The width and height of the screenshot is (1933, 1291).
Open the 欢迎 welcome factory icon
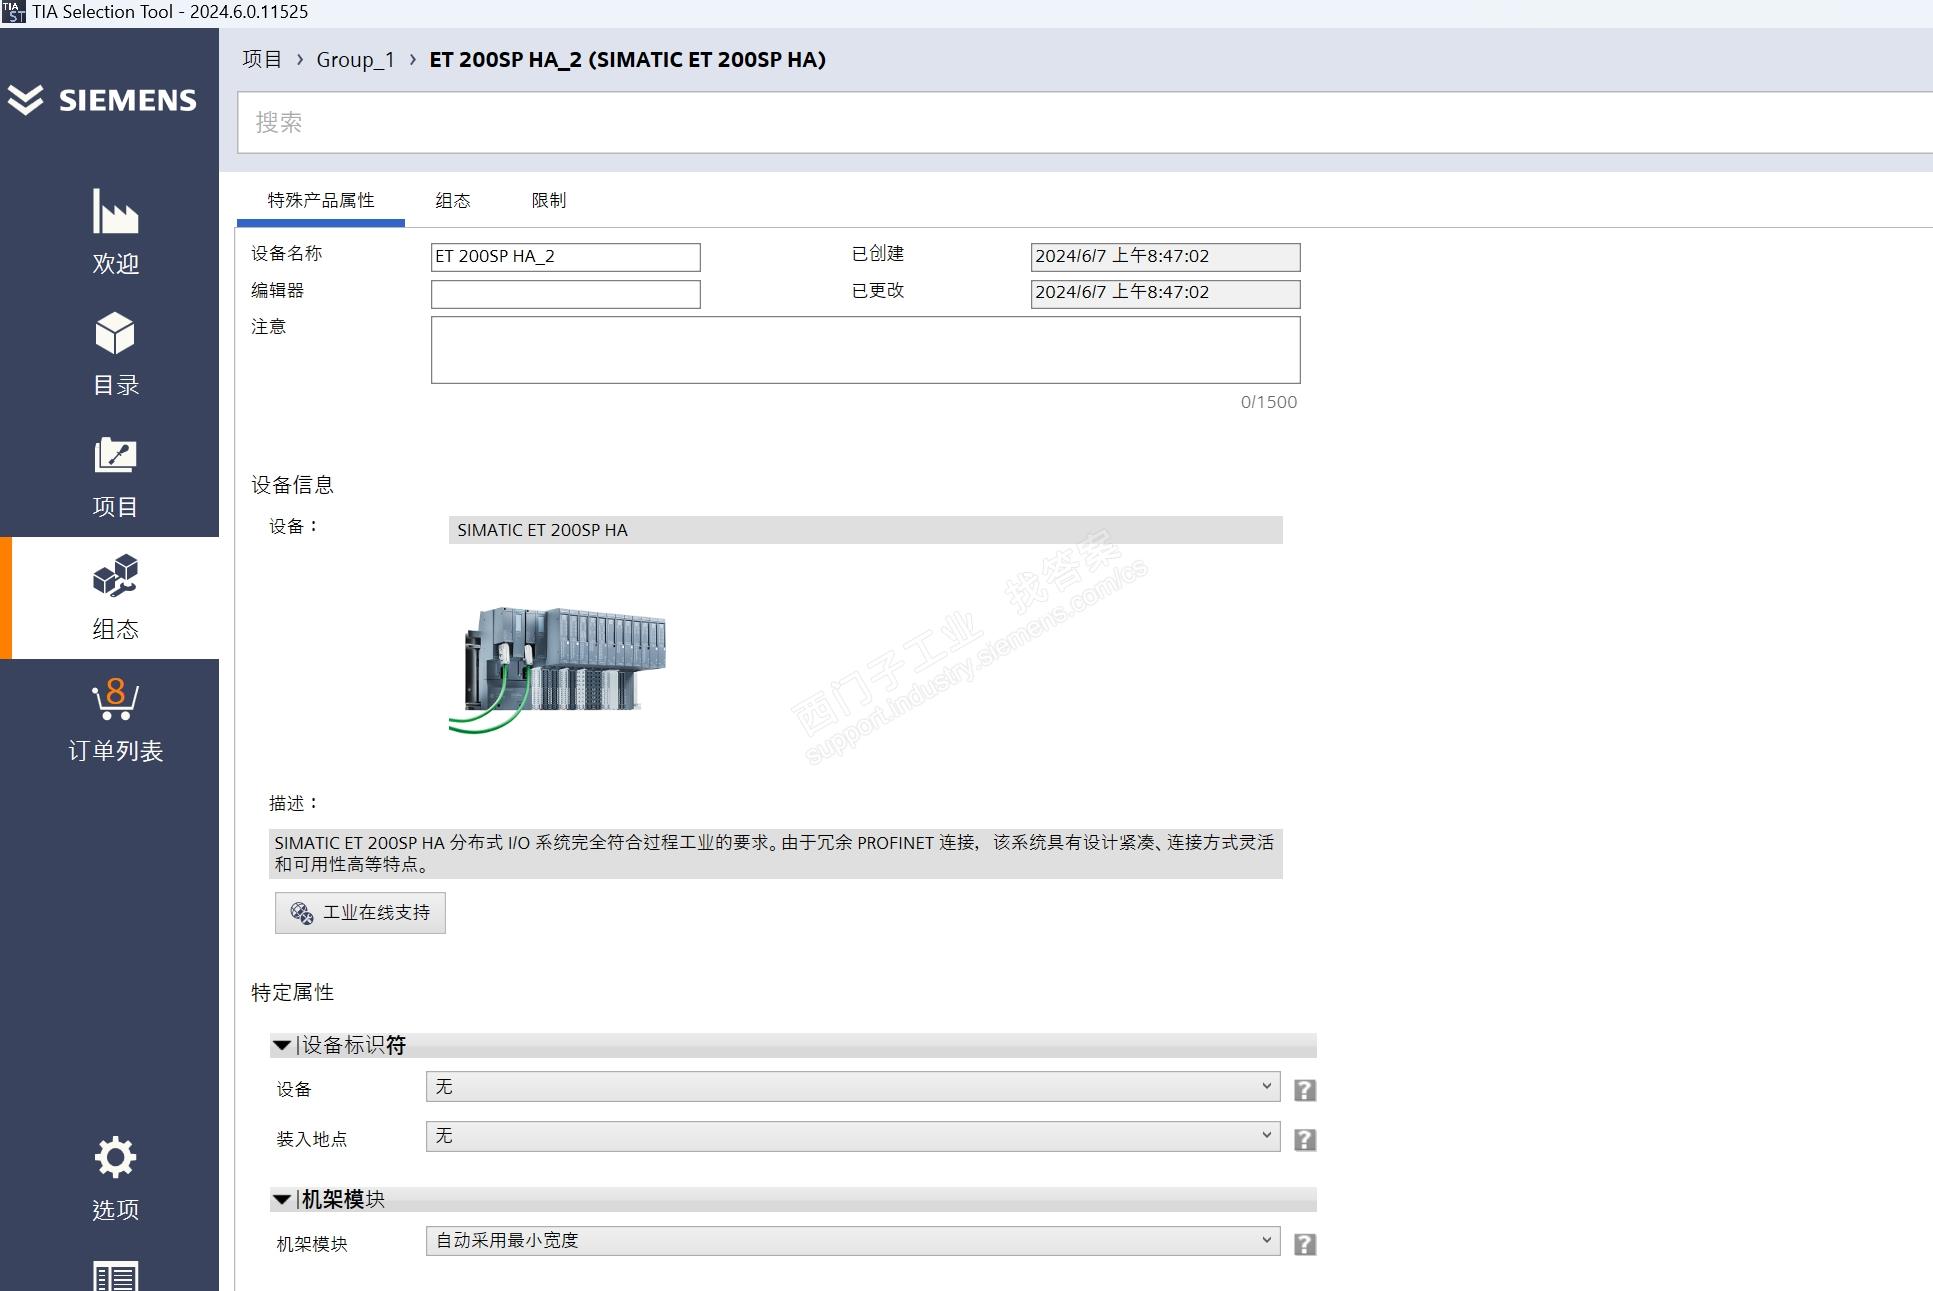[x=115, y=212]
